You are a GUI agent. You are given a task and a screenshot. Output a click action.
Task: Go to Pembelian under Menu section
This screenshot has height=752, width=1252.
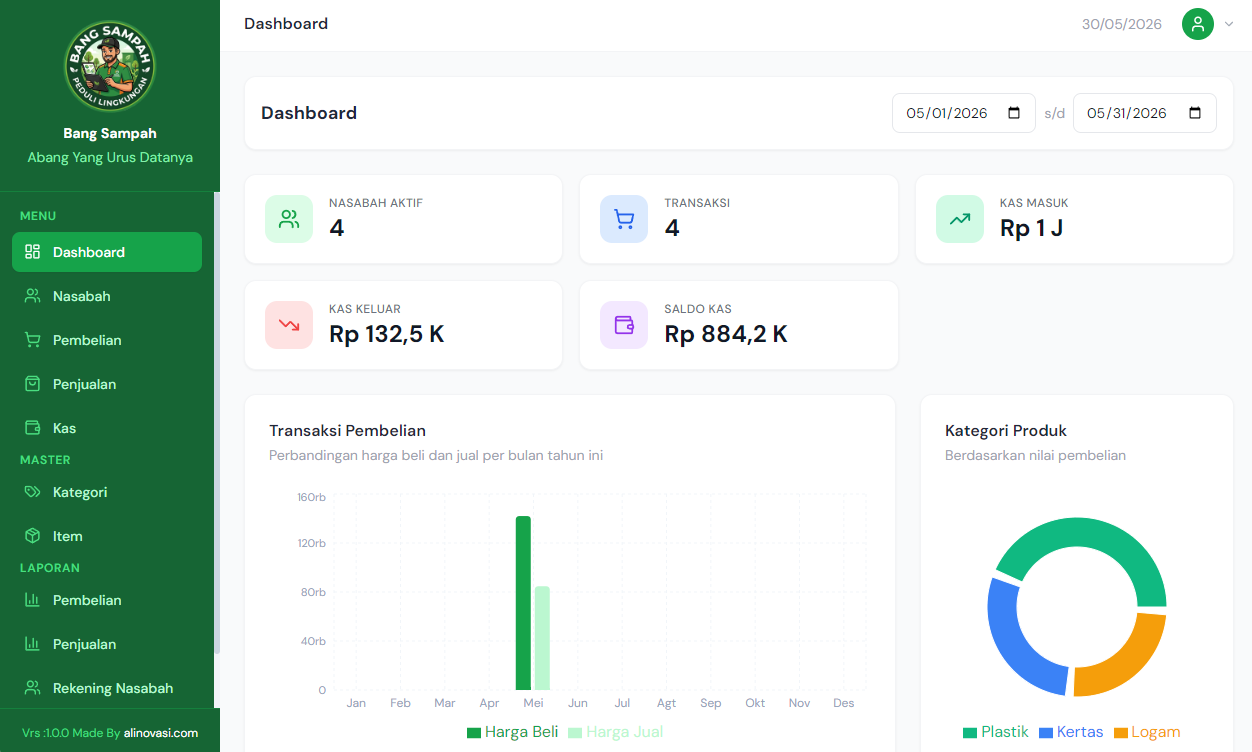tap(107, 340)
